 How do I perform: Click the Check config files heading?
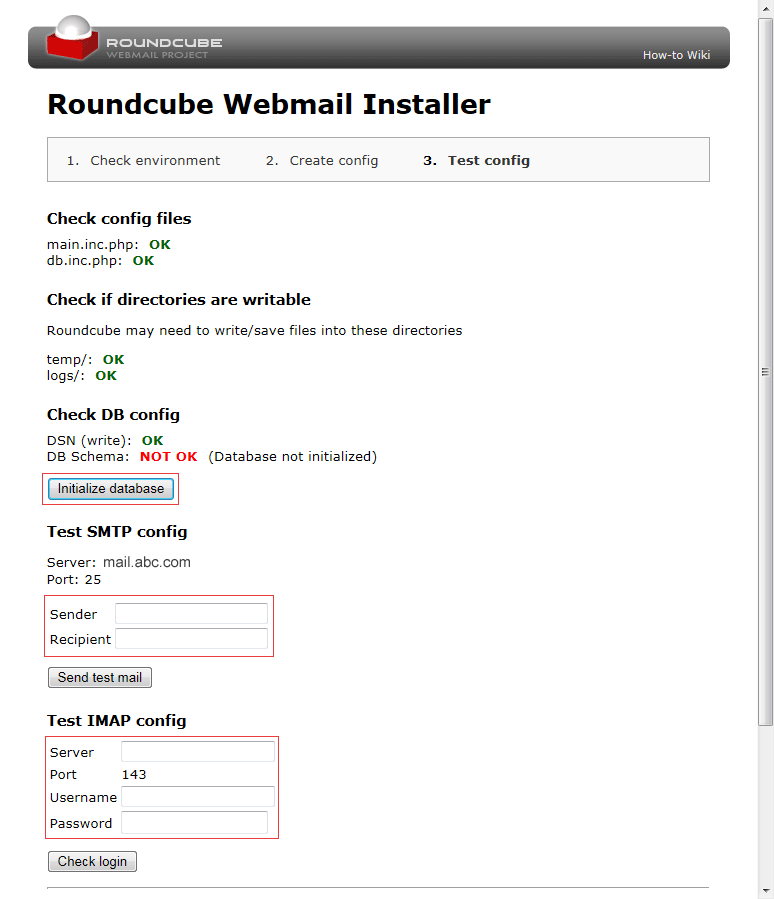click(x=119, y=218)
